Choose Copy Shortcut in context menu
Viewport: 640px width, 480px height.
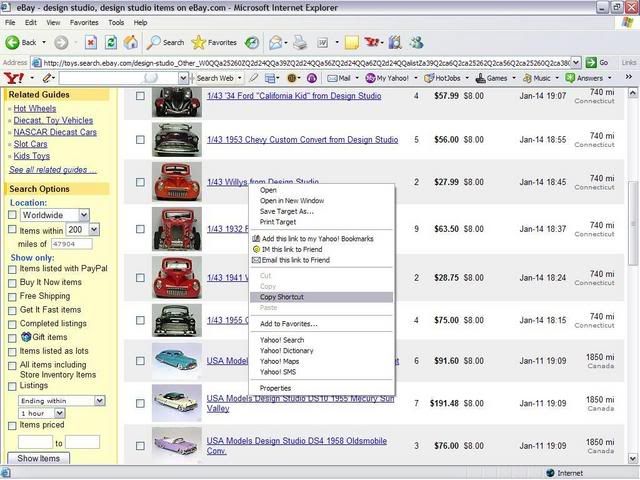(321, 297)
